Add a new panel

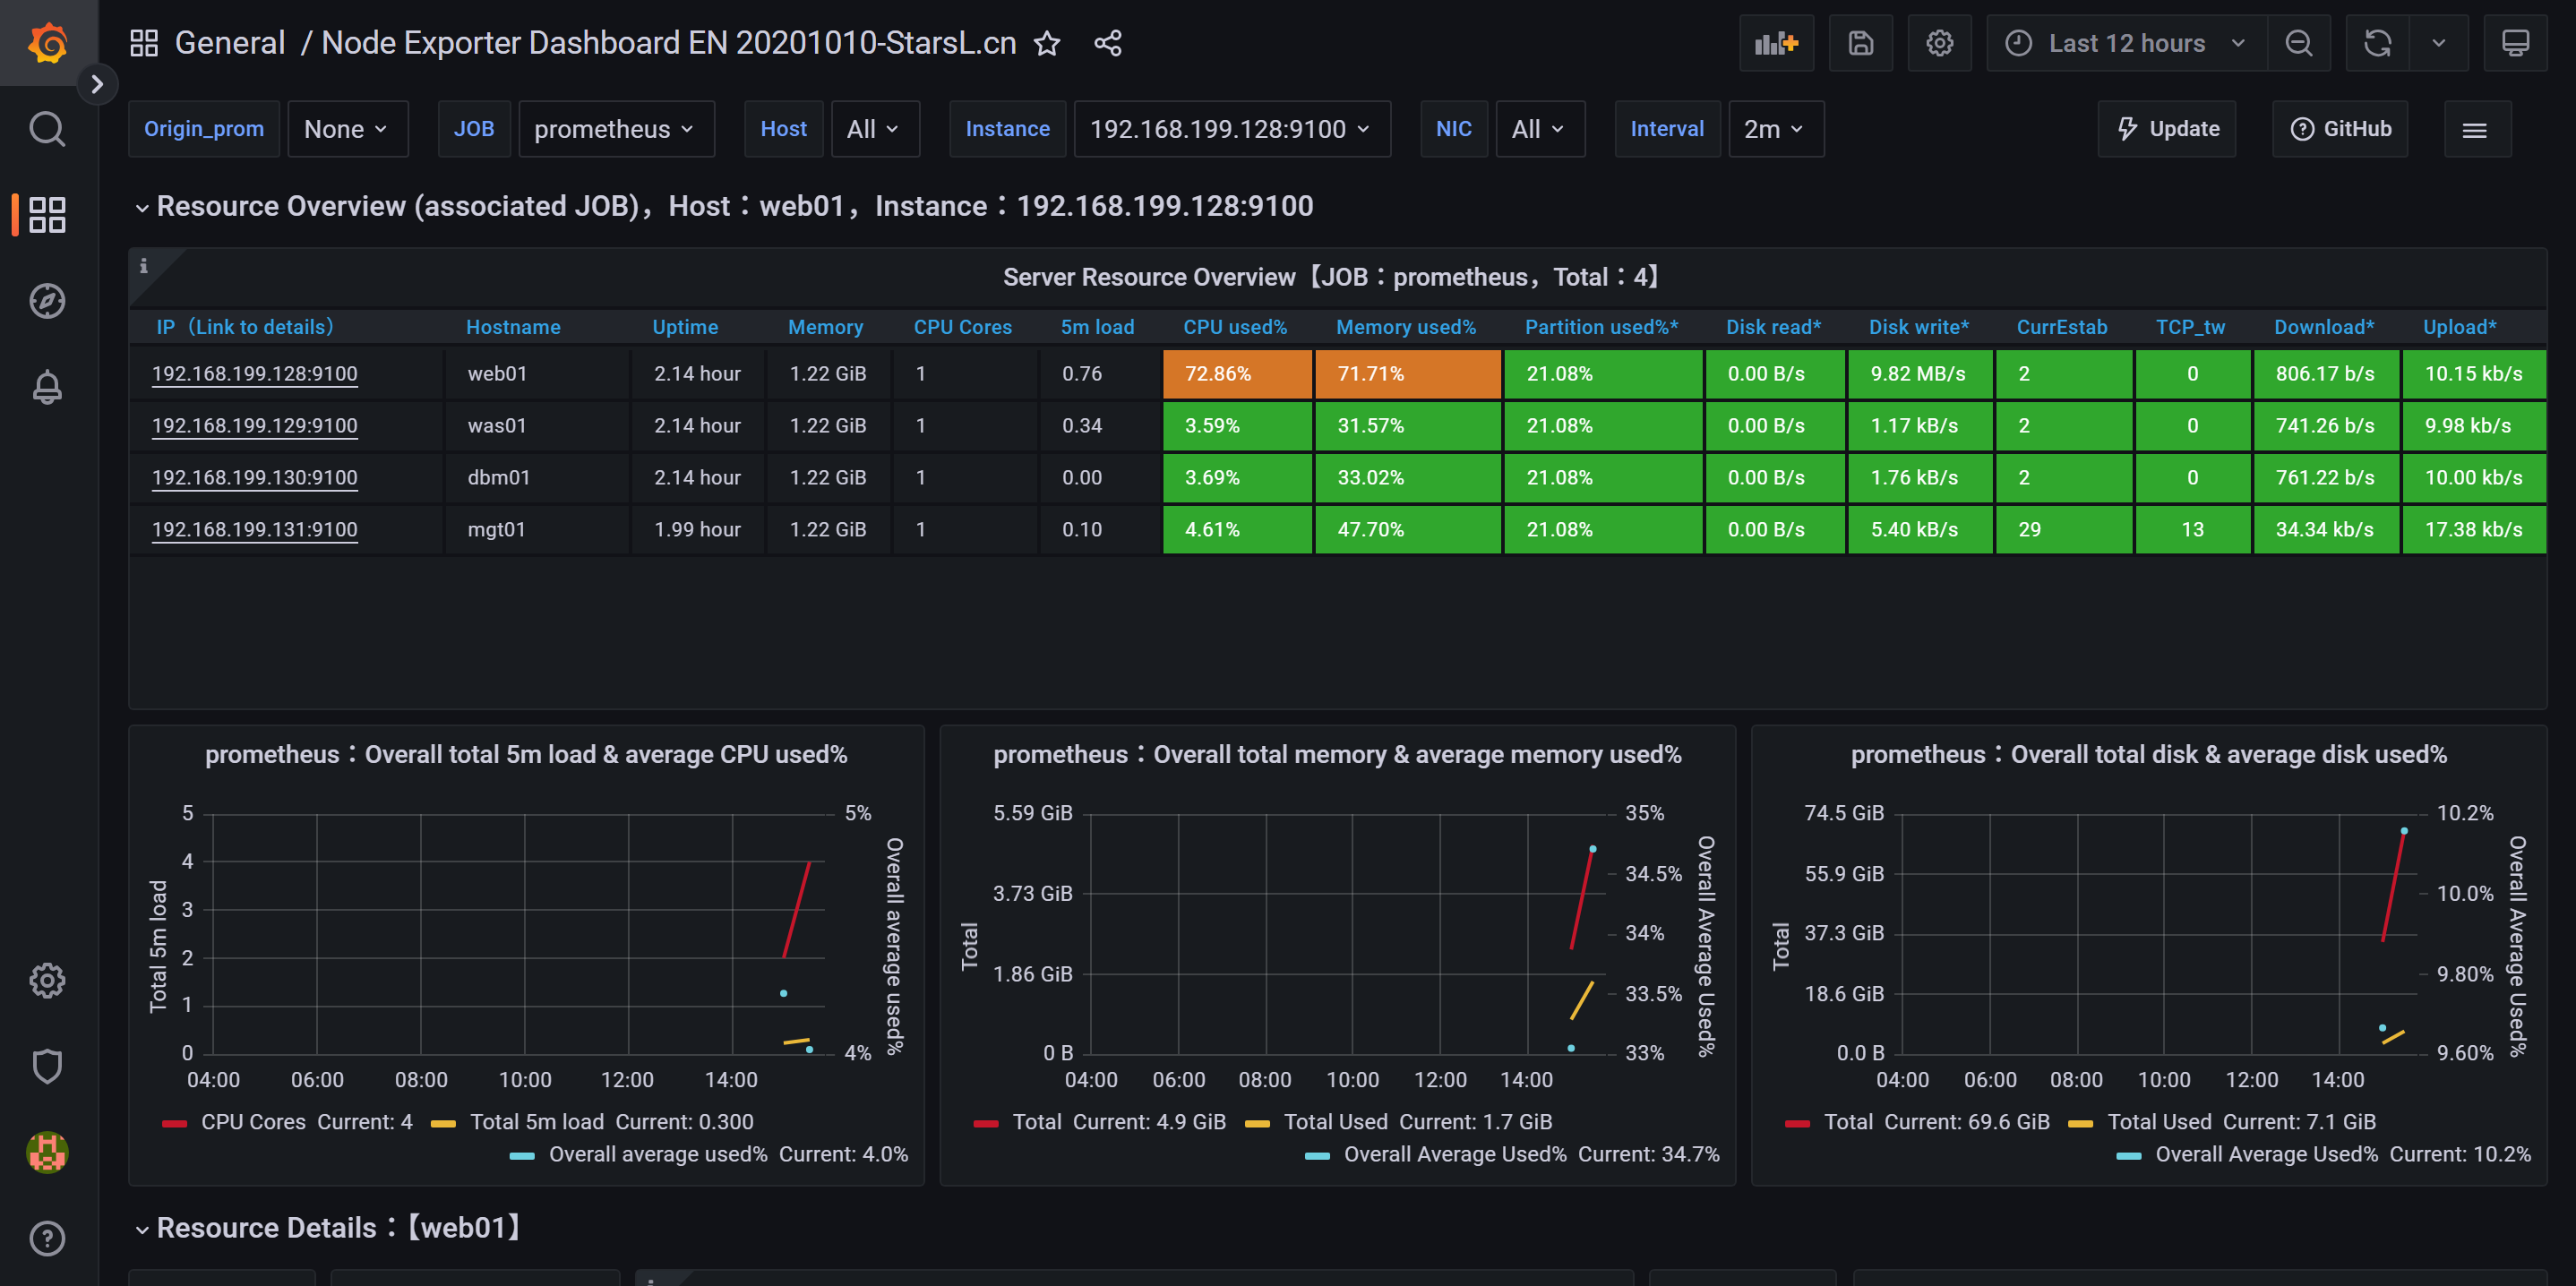[x=1776, y=43]
